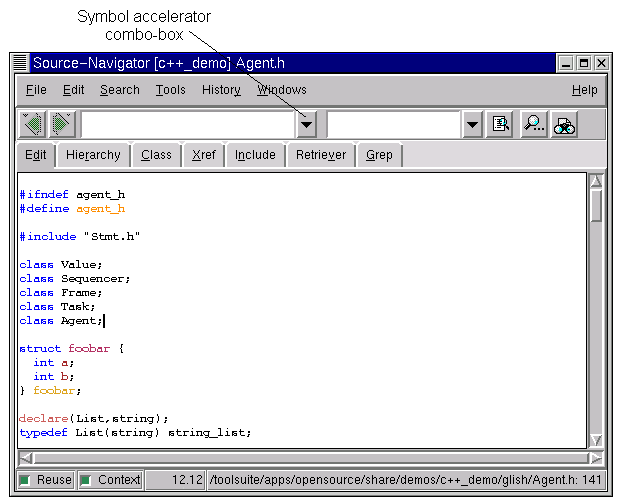The height and width of the screenshot is (504, 618).
Task: Click 'foobar' in the struct foobar line
Action: click(89, 349)
